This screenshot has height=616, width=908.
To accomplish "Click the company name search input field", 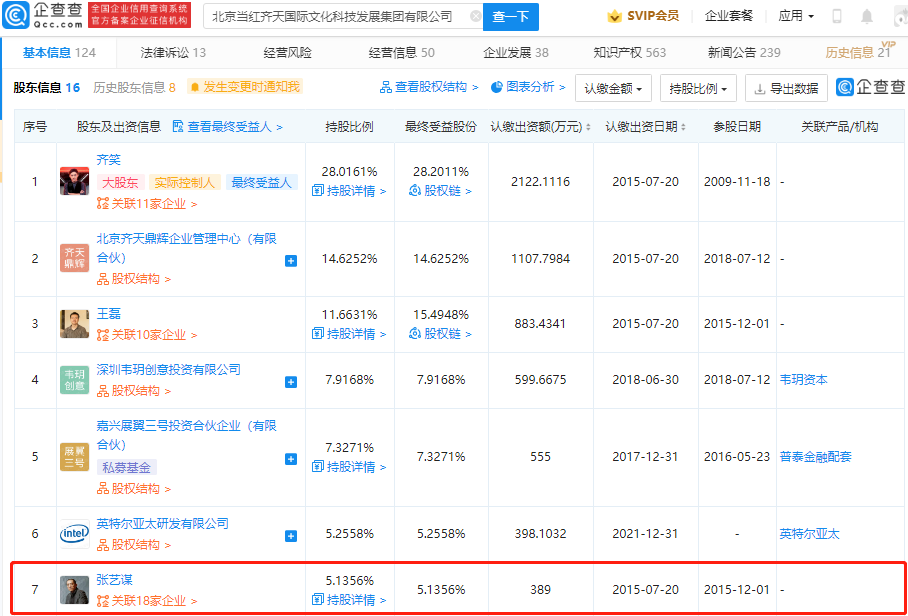I will pos(342,17).
